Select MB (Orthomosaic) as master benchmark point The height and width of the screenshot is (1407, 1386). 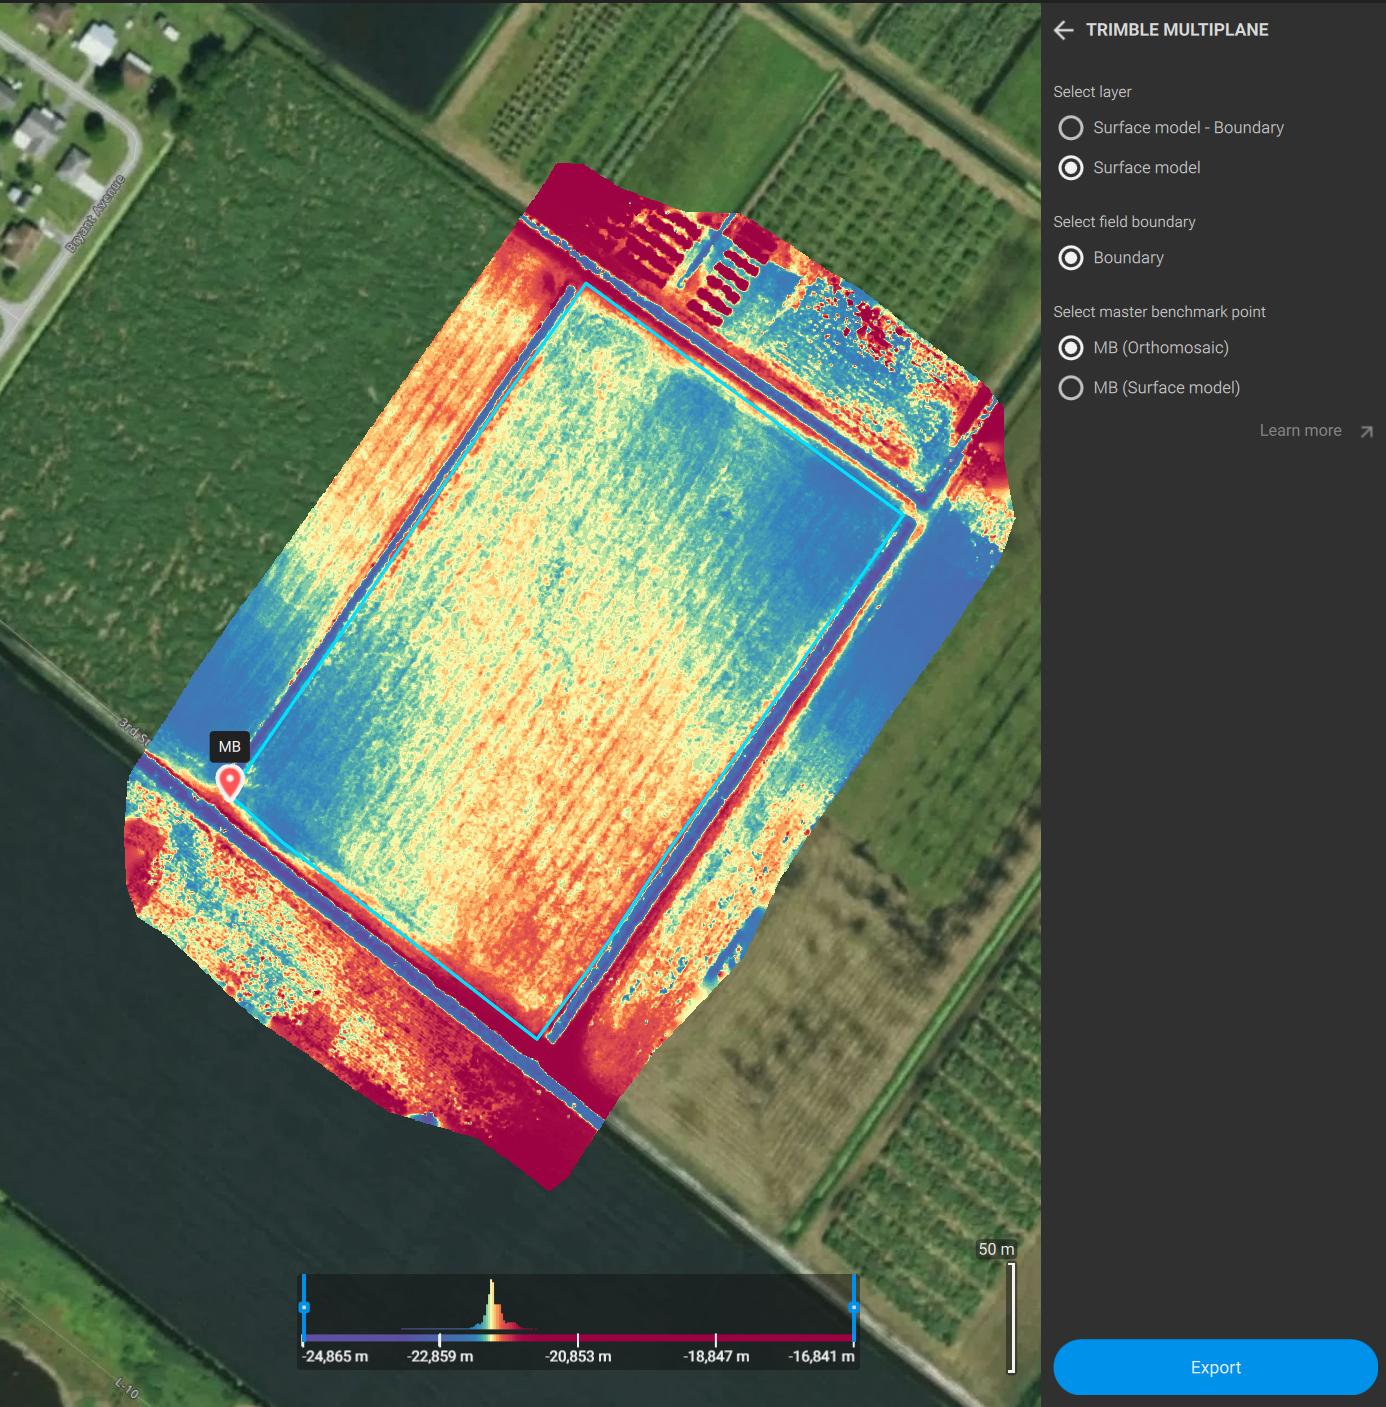(1070, 348)
